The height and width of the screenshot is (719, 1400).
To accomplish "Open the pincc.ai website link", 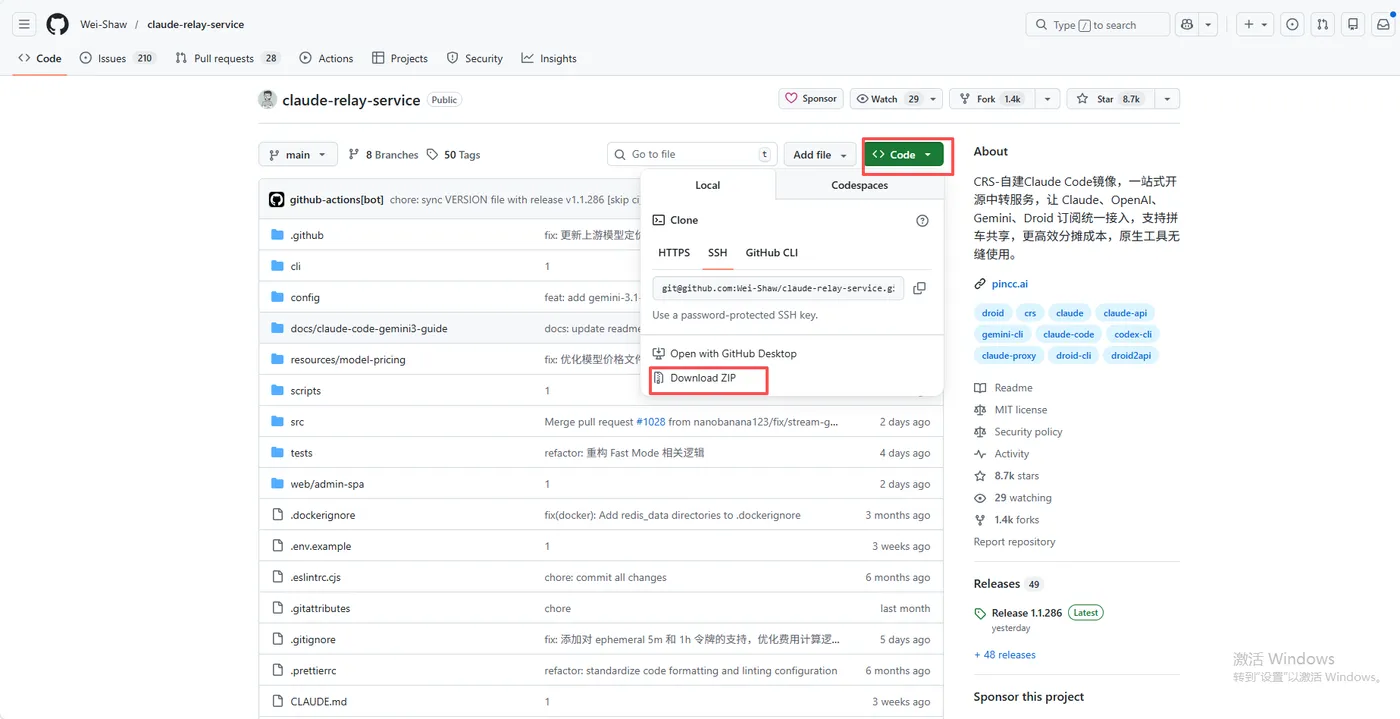I will (x=1010, y=284).
